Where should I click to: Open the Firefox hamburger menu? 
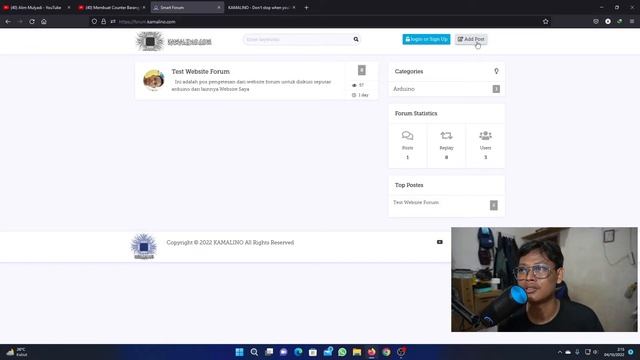pyautogui.click(x=632, y=21)
